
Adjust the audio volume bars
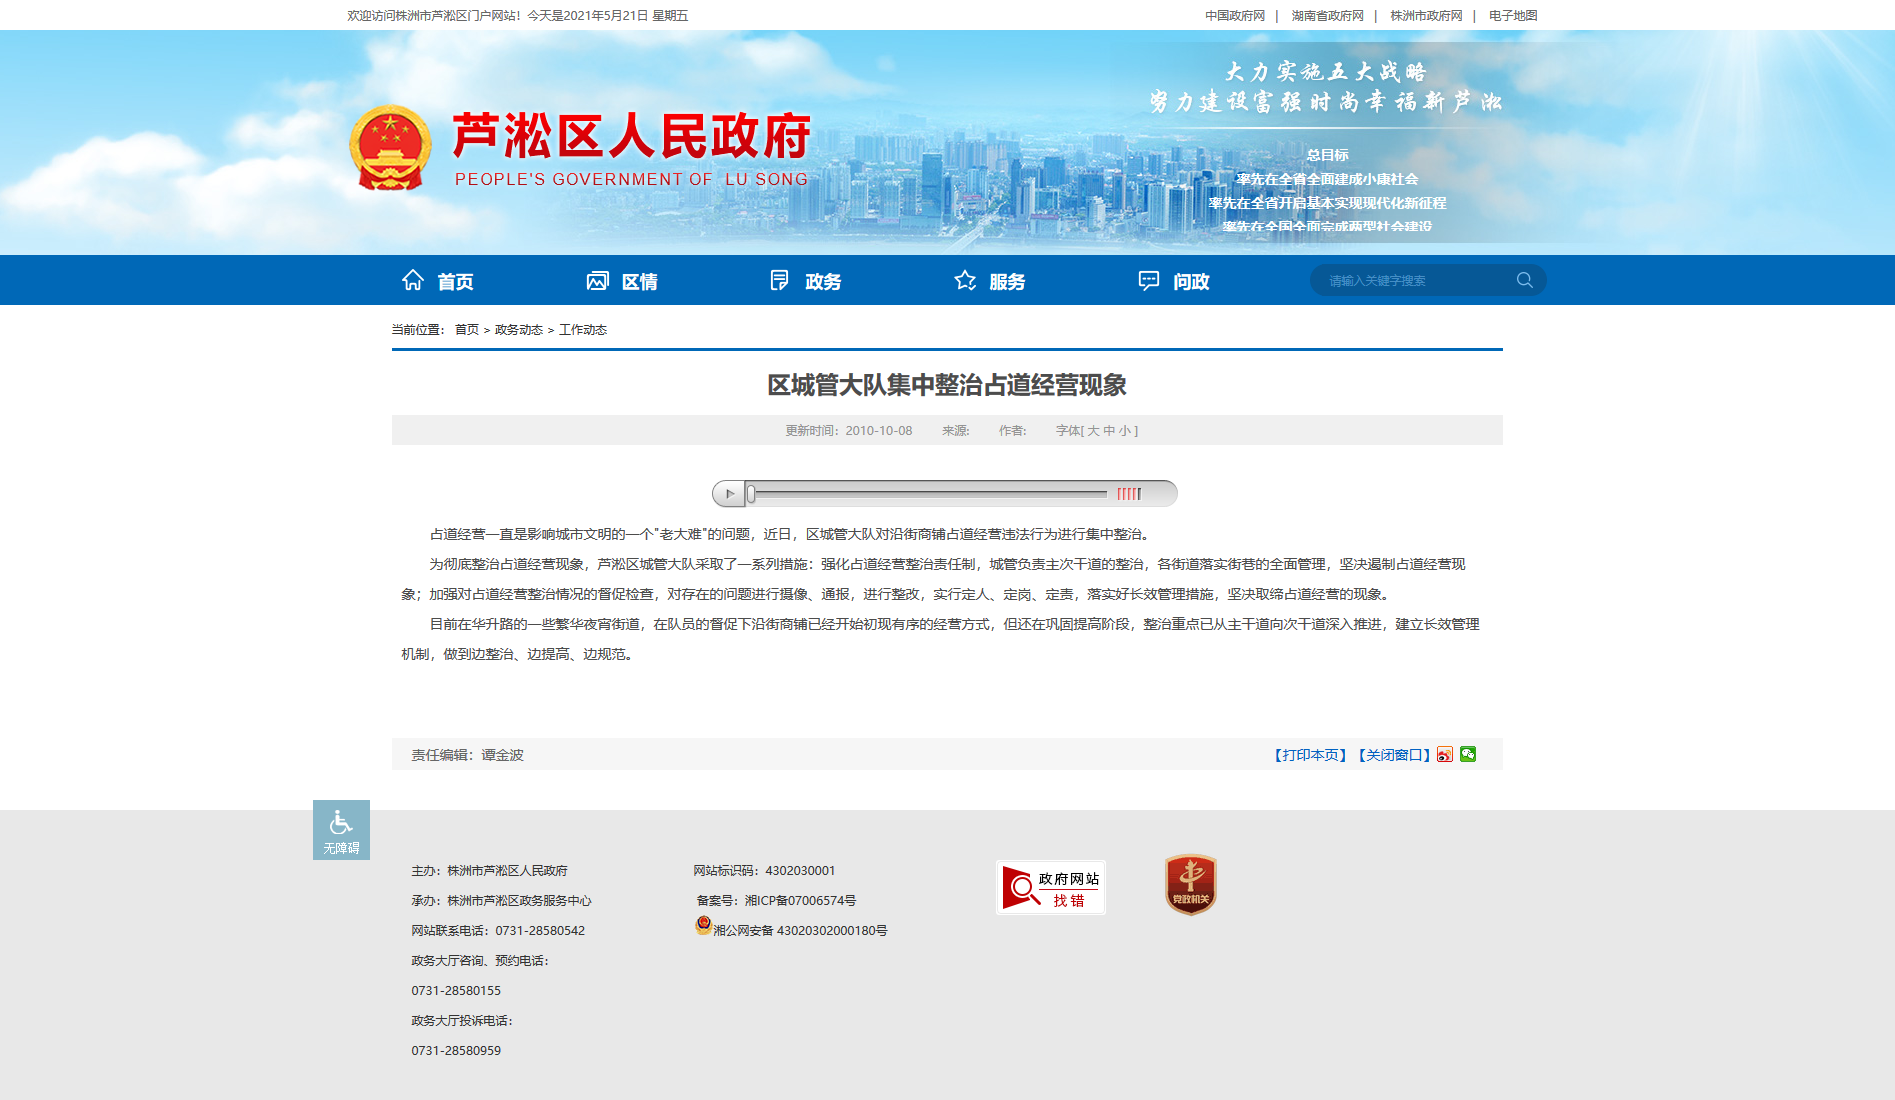tap(1129, 493)
